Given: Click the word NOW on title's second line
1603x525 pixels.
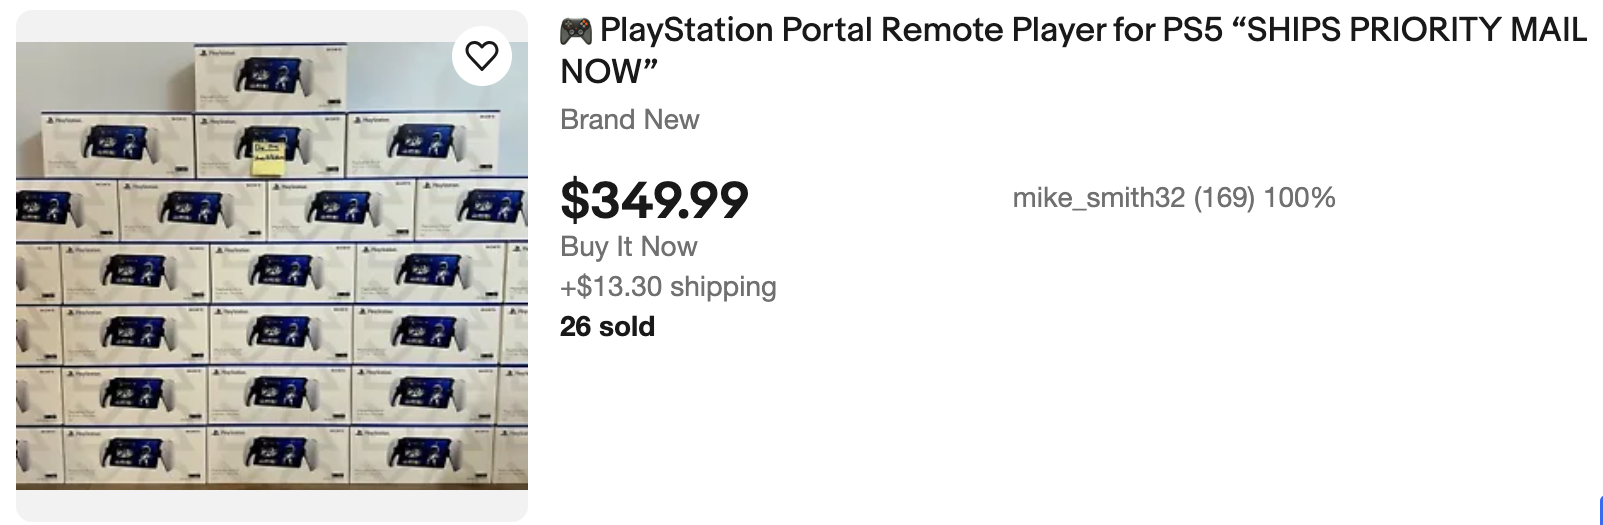Looking at the screenshot, I should pos(601,72).
